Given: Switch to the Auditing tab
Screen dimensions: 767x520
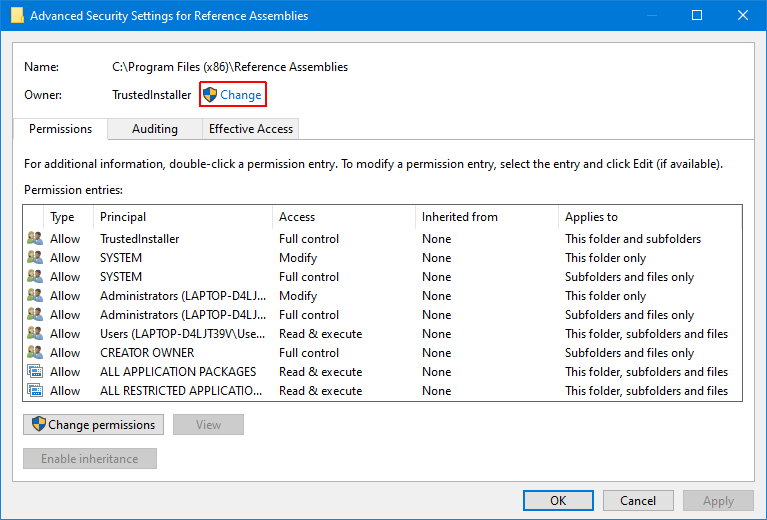Looking at the screenshot, I should click(155, 129).
